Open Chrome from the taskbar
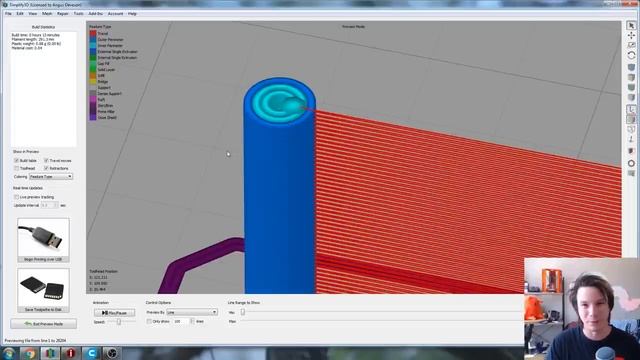Screen dimensions: 640x360 point(29,353)
